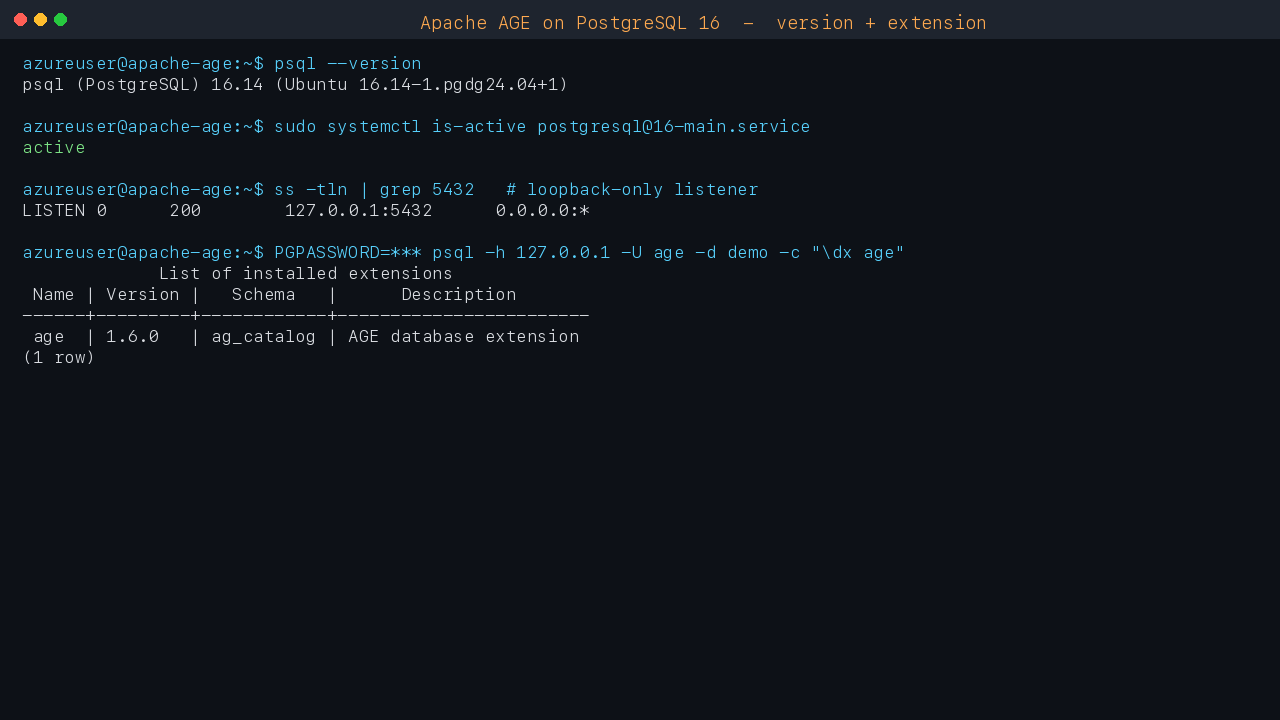This screenshot has height=720, width=1280.
Task: Click the '1.6.0' version cell
Action: pyautogui.click(x=133, y=337)
